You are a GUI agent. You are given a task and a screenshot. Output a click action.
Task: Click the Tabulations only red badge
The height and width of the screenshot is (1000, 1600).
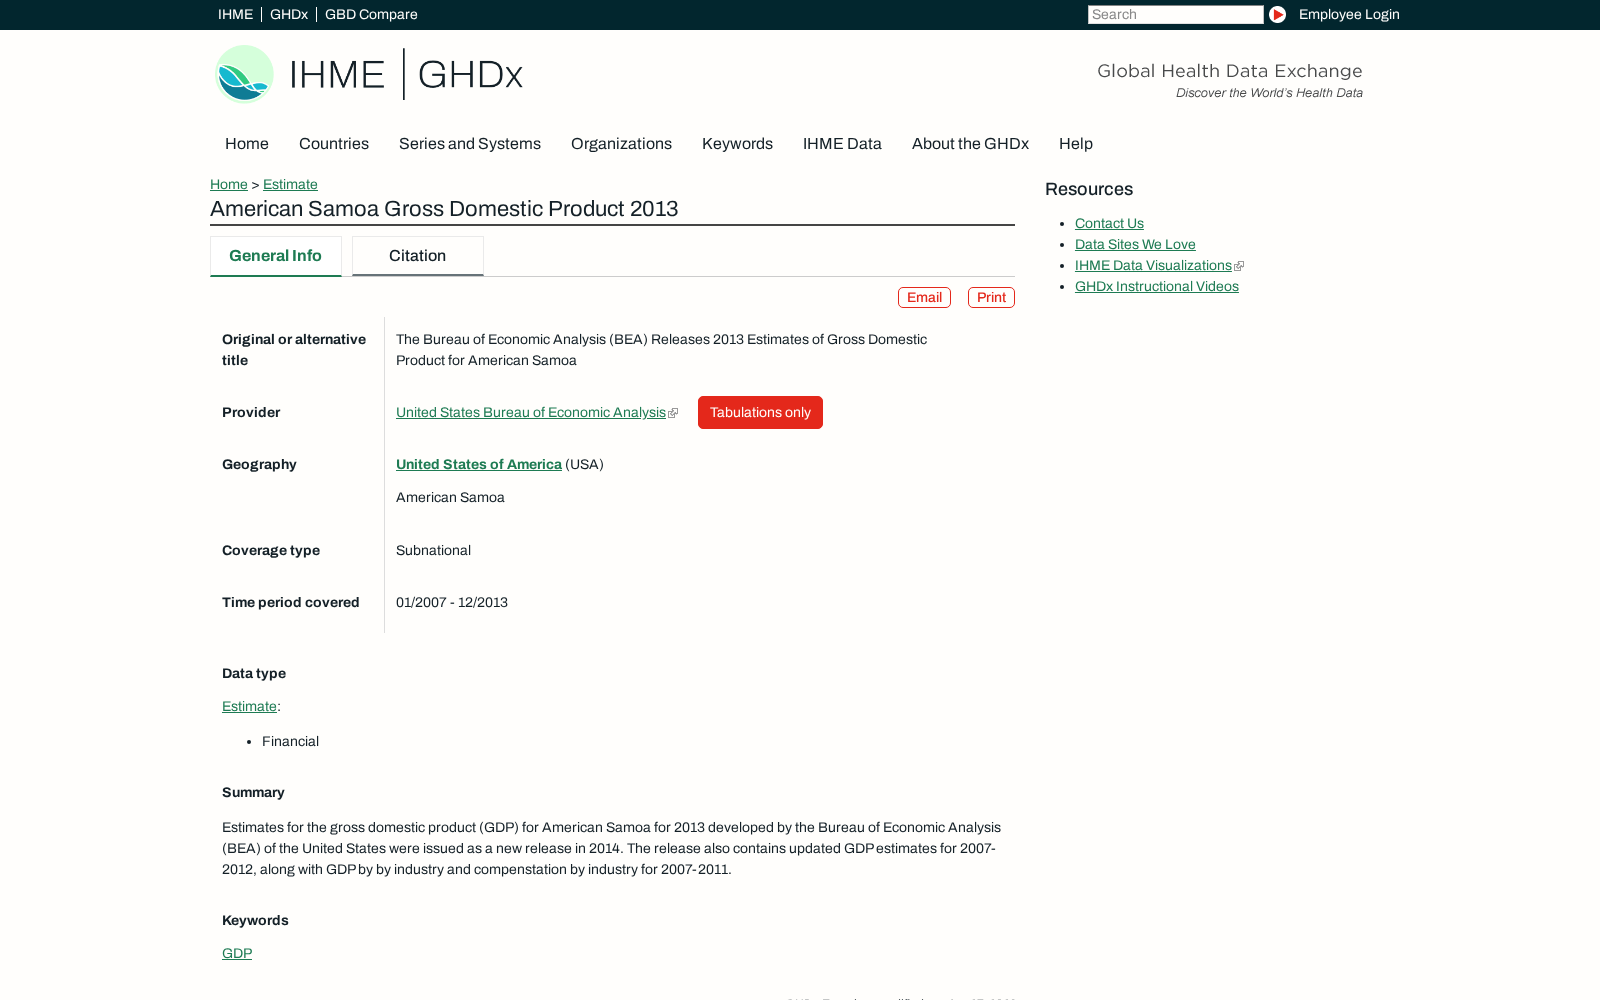pos(760,413)
